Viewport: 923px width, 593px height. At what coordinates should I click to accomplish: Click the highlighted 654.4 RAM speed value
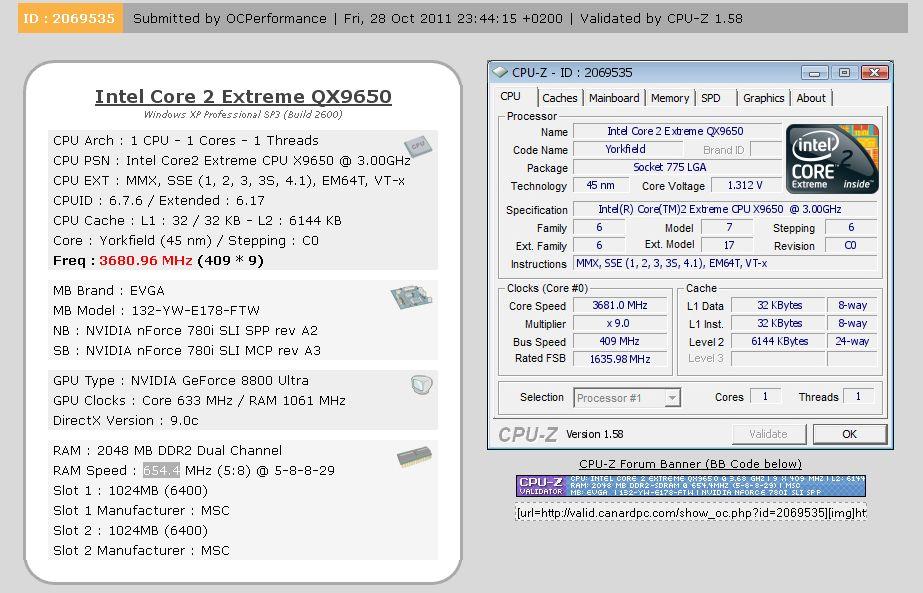pos(161,471)
